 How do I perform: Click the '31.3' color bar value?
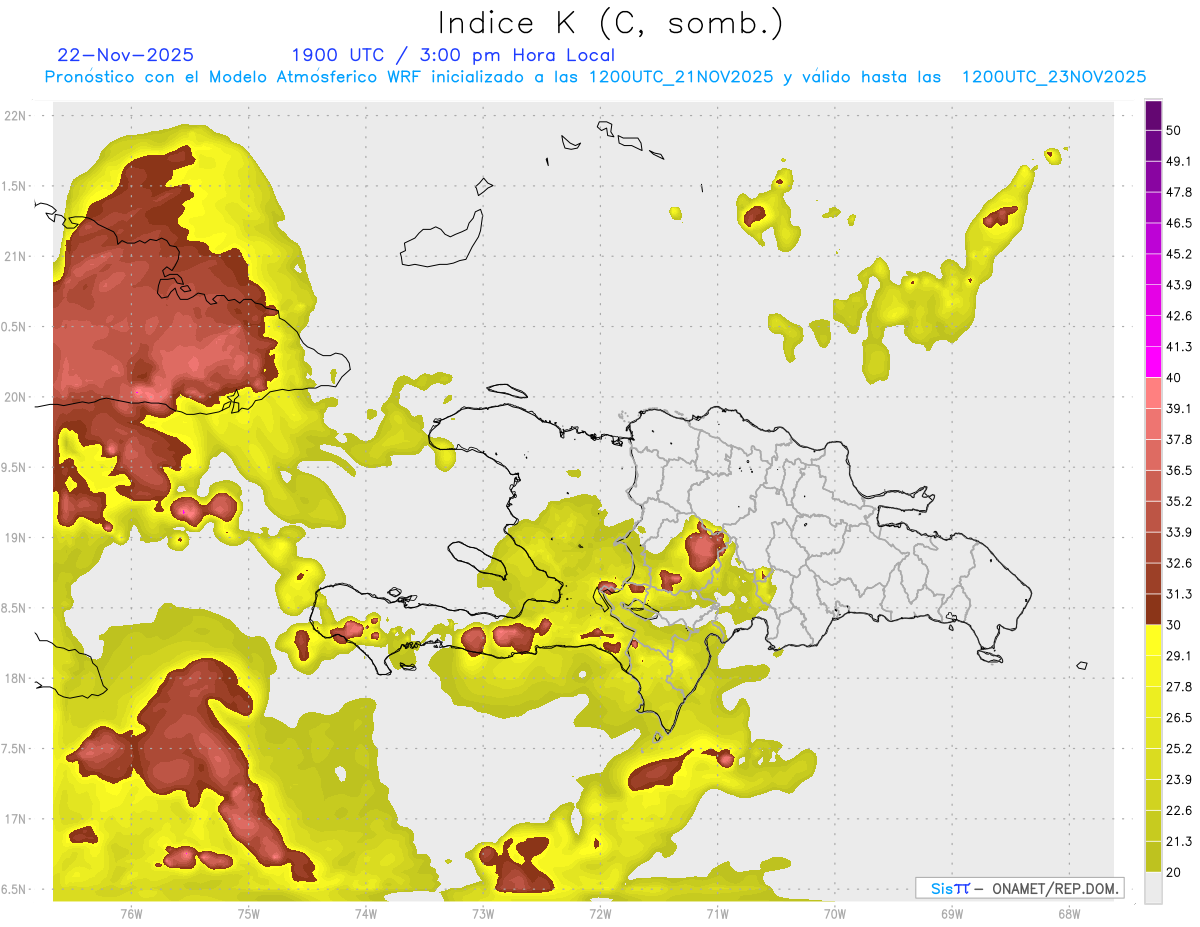[1179, 594]
